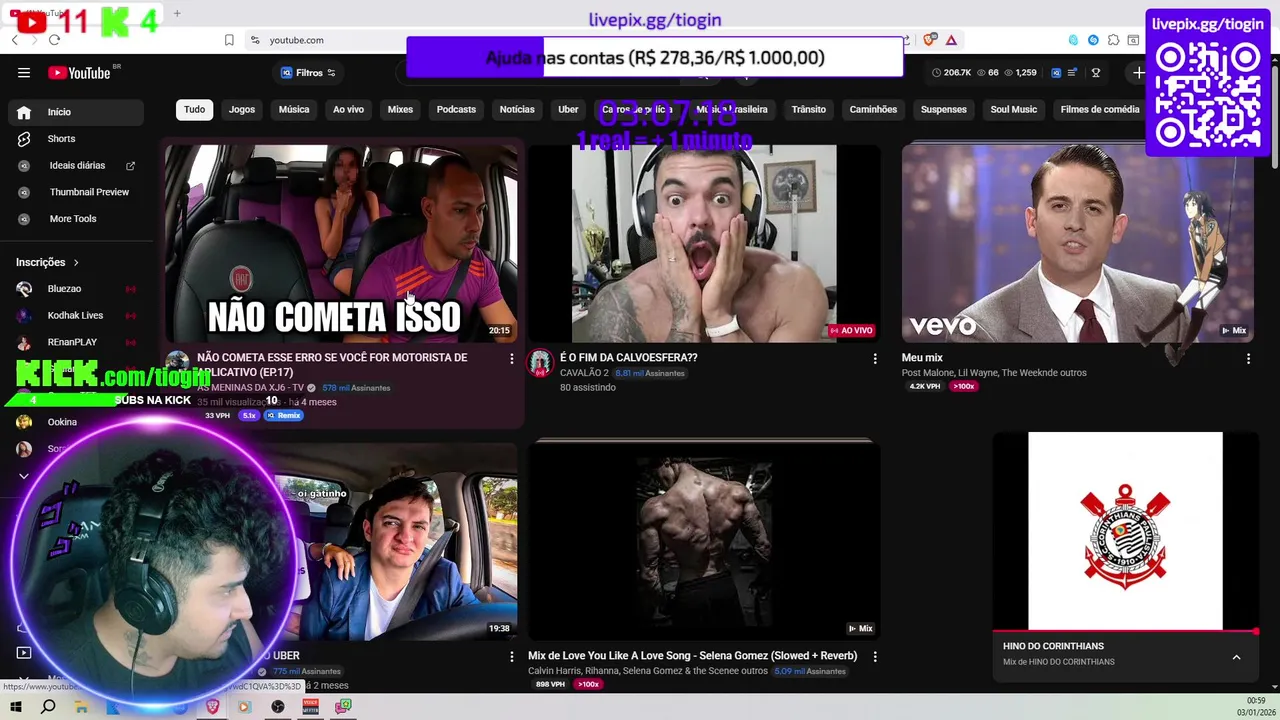Select the Suspenses filter chip
This screenshot has height=720, width=1280.
tap(943, 109)
